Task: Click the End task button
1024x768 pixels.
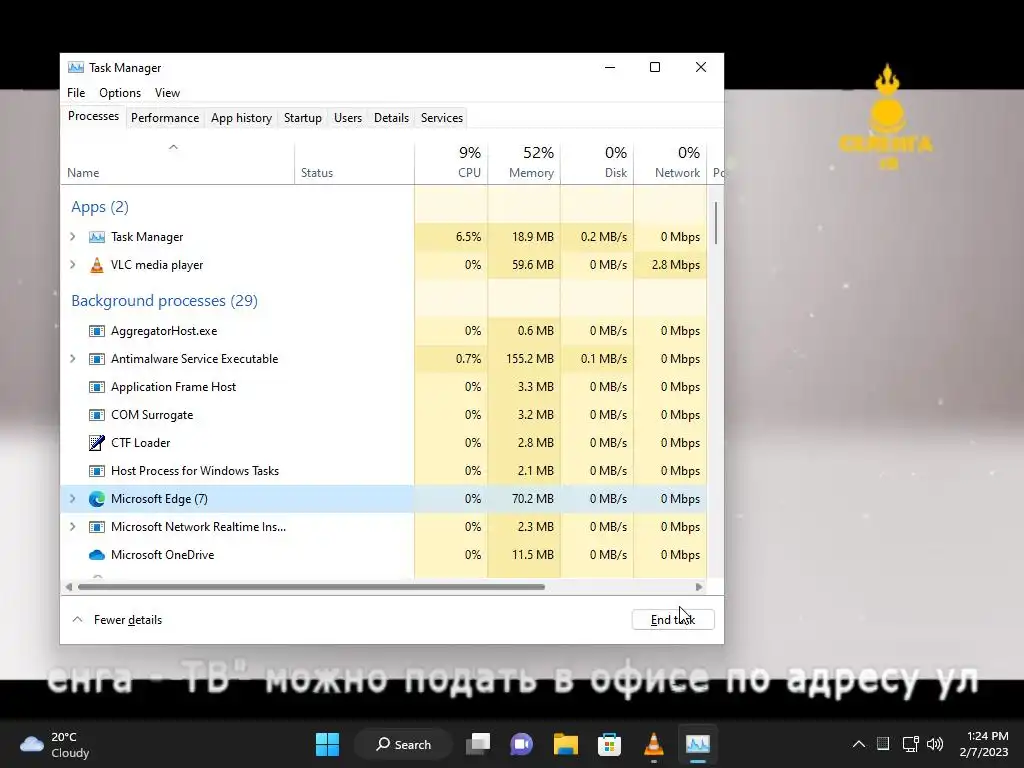Action: pos(673,620)
